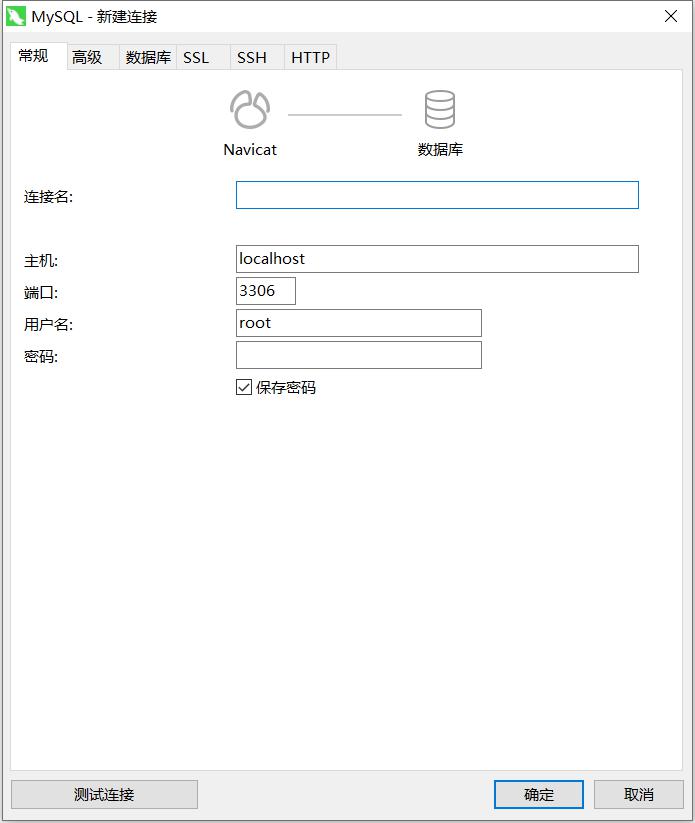
Task: Click the 端口: label
Action: point(41,293)
